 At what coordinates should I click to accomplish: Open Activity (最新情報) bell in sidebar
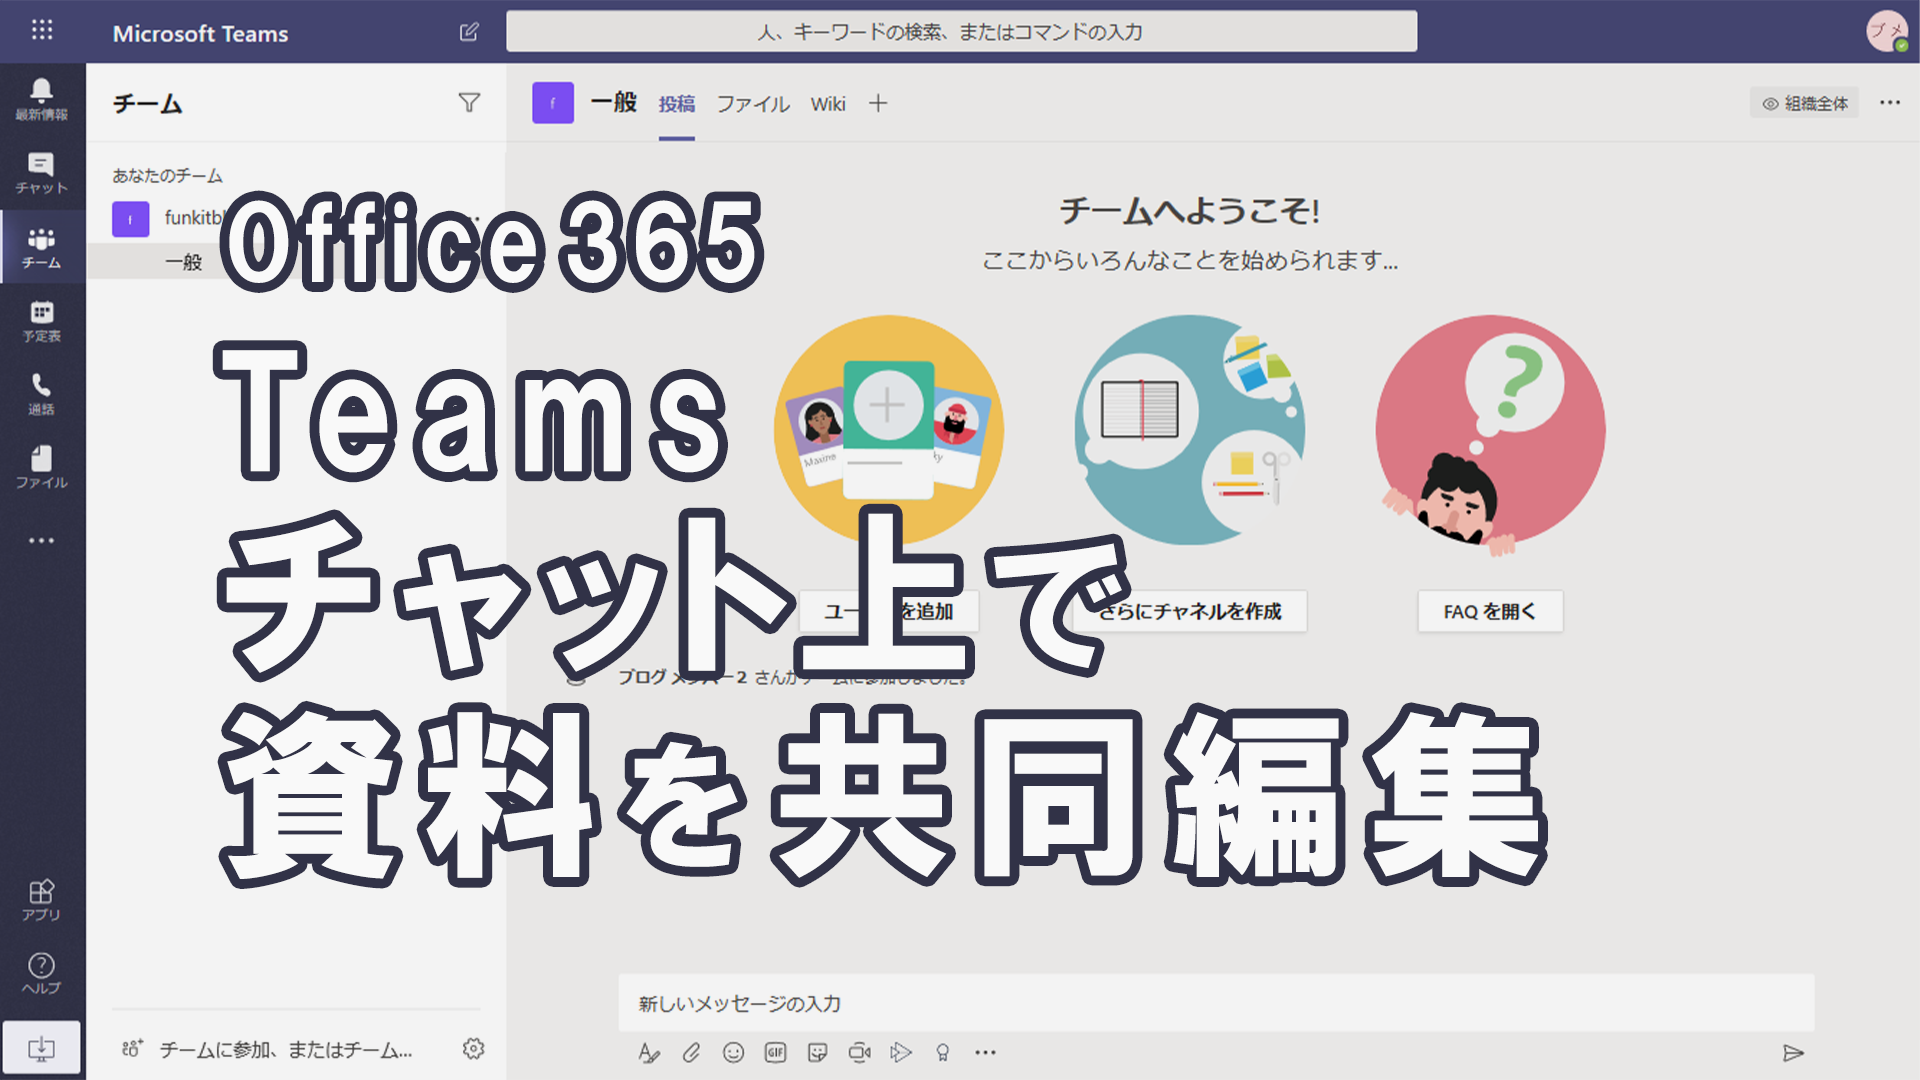41,100
